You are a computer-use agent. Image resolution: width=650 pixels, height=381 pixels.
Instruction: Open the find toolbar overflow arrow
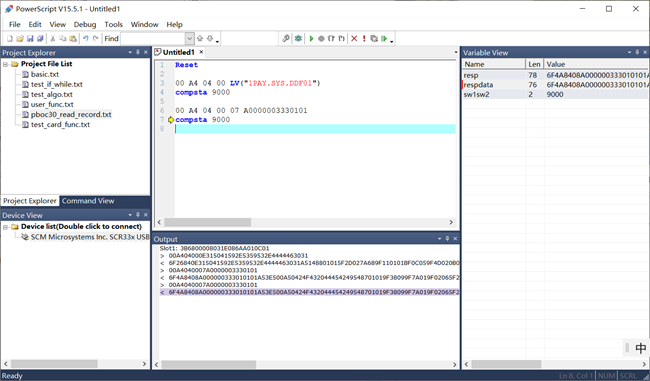pyautogui.click(x=217, y=41)
